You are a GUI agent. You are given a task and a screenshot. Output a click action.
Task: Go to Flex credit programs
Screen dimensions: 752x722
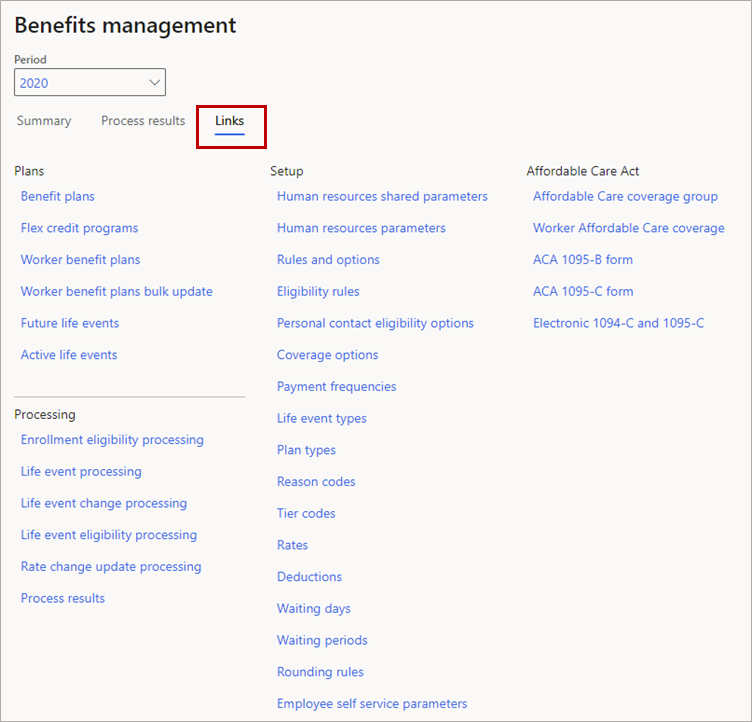(80, 228)
